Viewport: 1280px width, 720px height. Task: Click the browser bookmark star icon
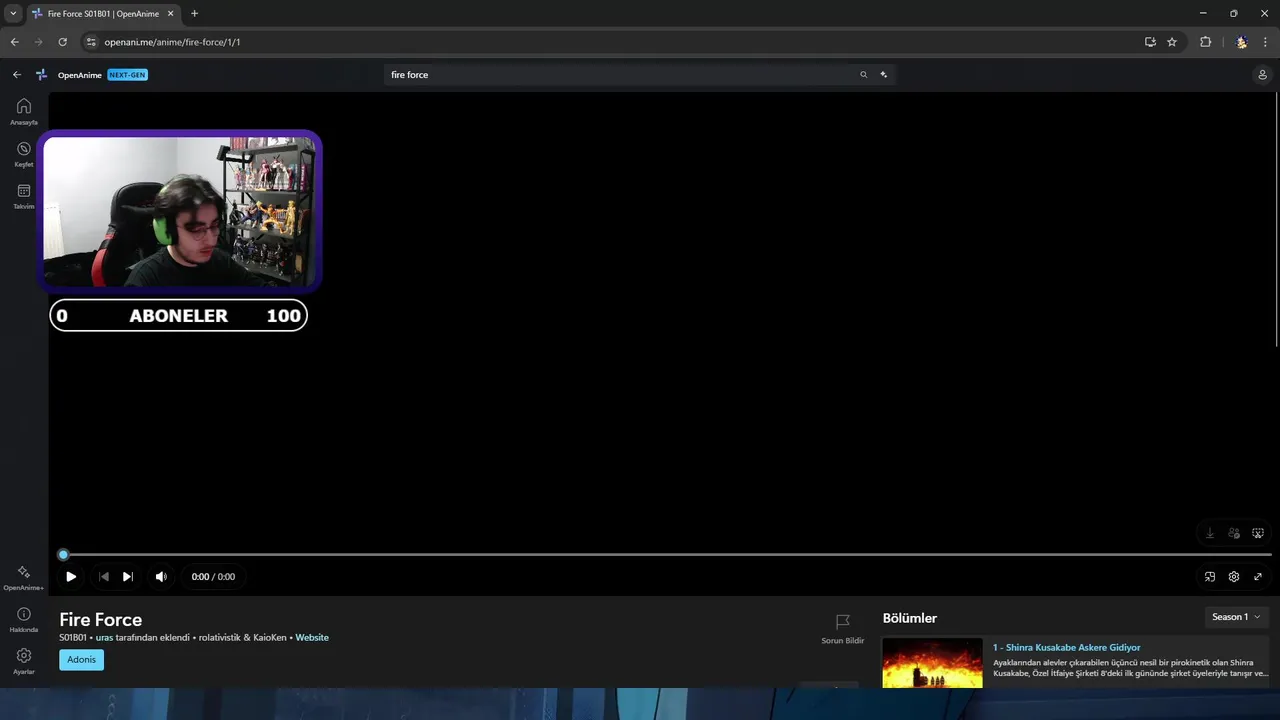pos(1172,42)
